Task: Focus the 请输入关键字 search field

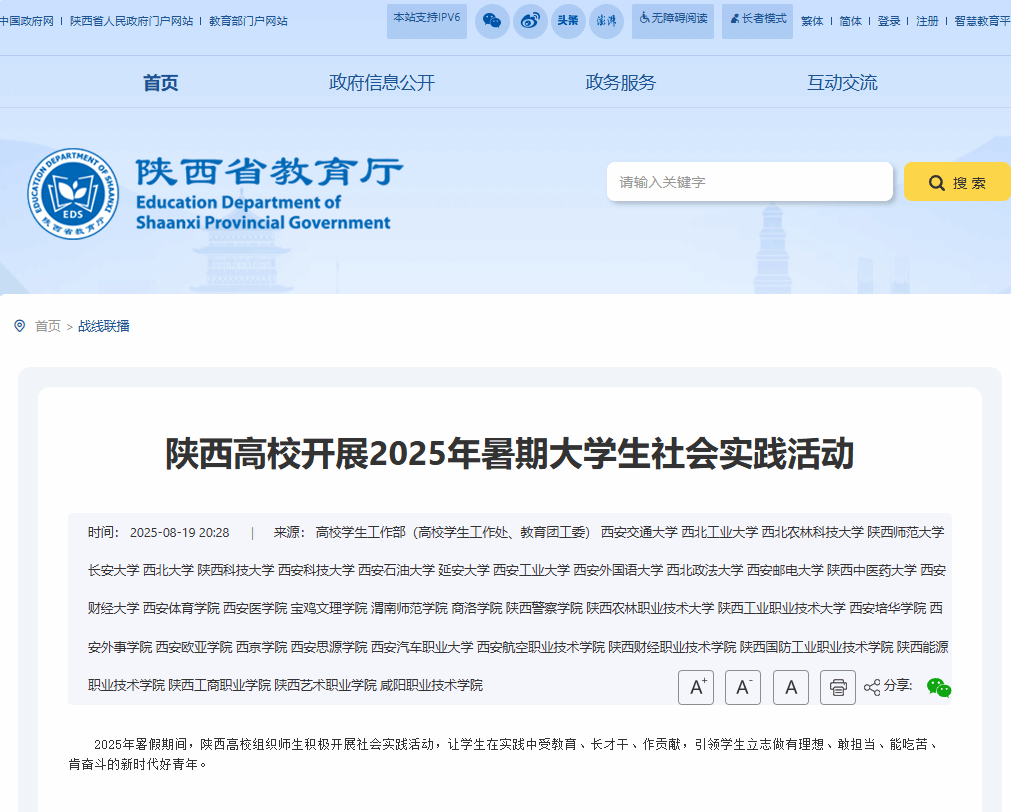Action: 749,182
